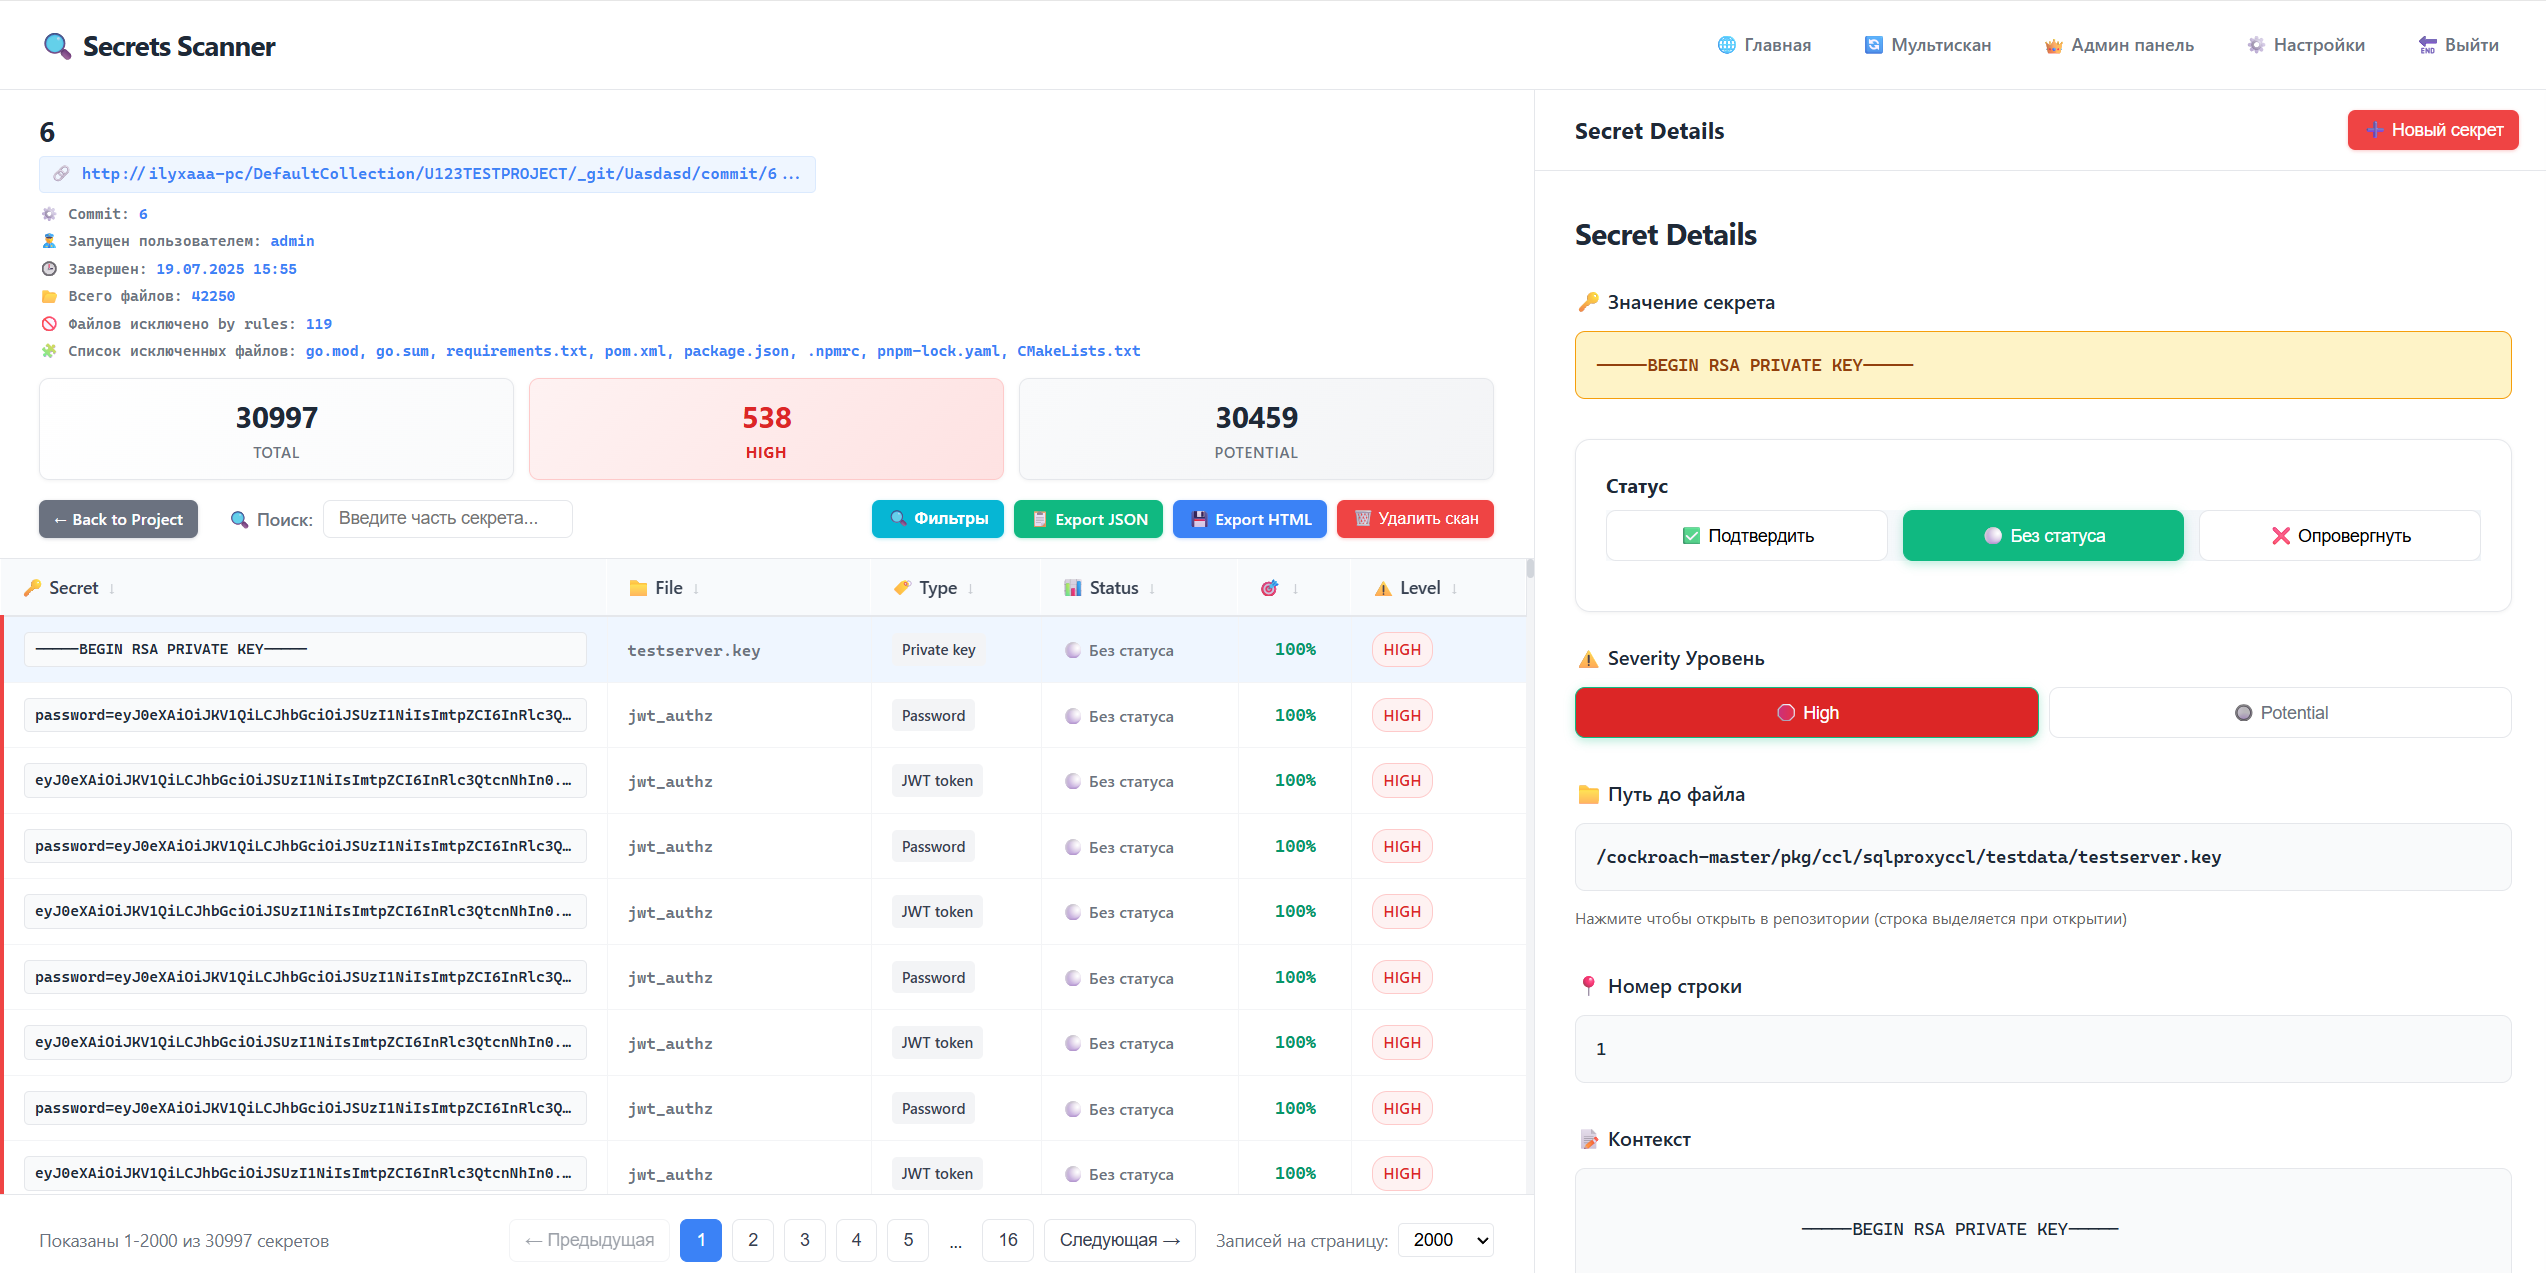Go to the next page with Следующая
The height and width of the screenshot is (1273, 2546).
click(x=1119, y=1240)
